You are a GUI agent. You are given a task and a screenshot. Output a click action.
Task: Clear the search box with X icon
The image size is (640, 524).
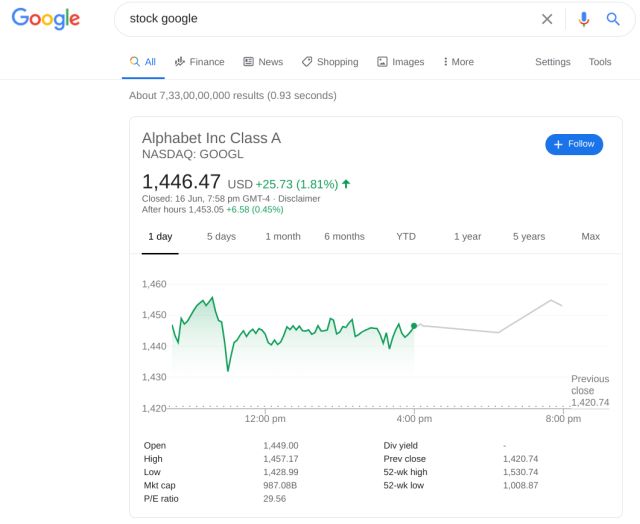(547, 19)
